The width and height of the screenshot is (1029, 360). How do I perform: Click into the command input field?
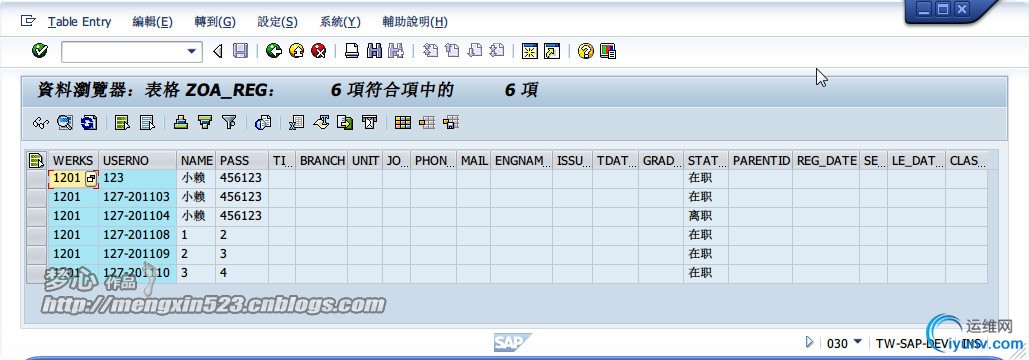tap(123, 51)
